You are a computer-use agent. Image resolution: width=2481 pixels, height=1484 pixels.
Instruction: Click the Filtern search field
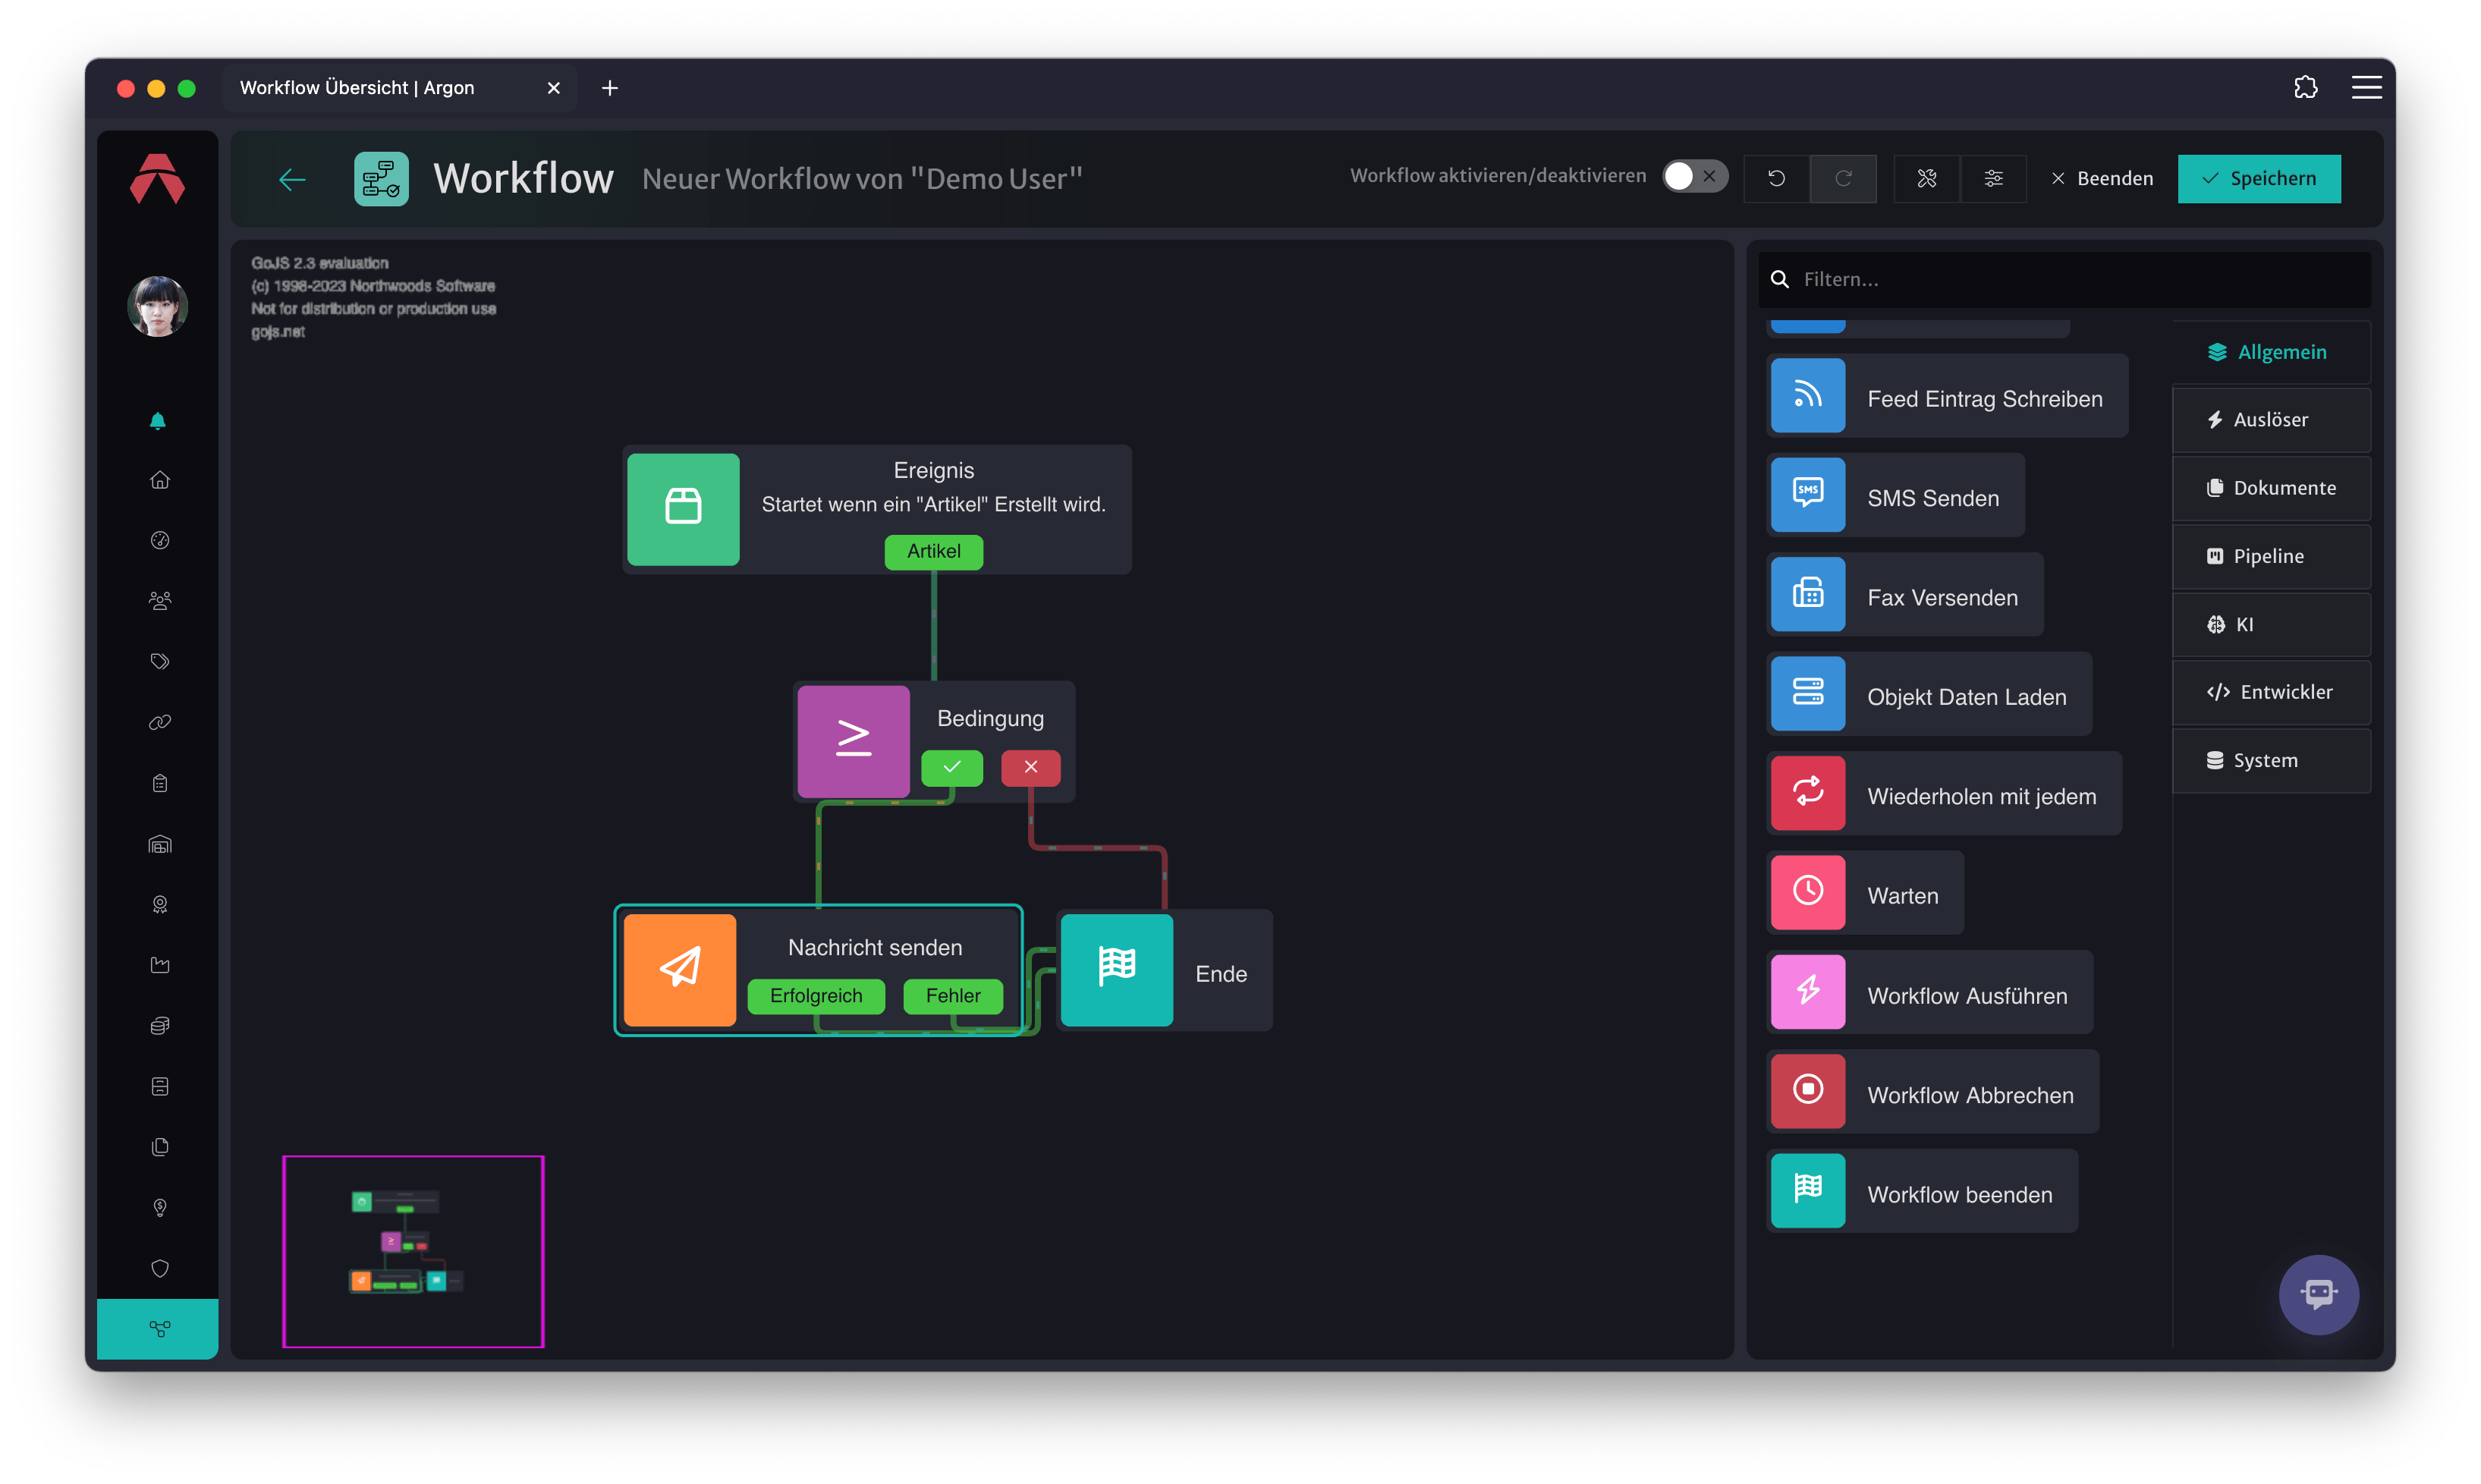2064,279
